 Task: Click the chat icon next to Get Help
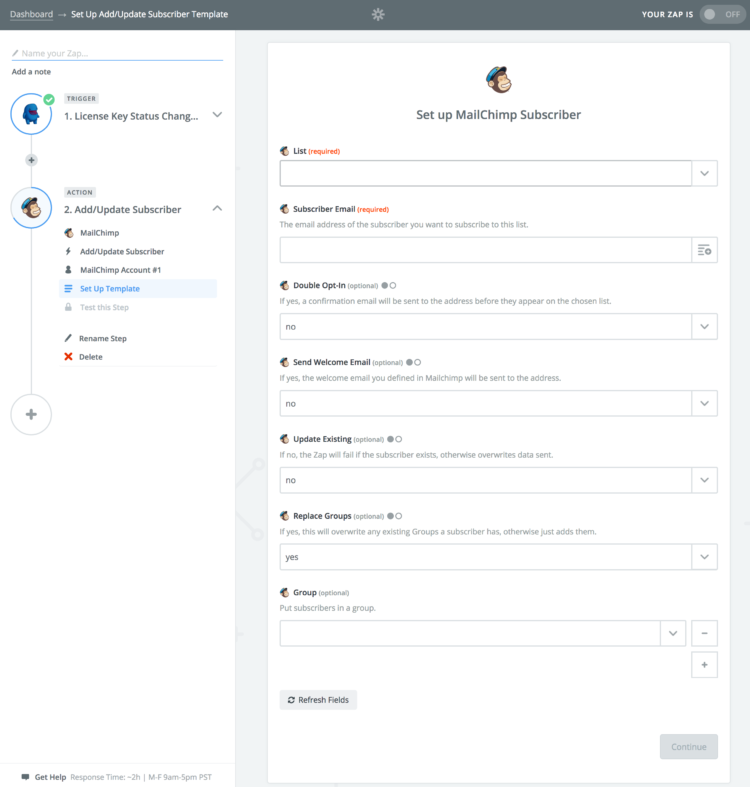click(25, 777)
